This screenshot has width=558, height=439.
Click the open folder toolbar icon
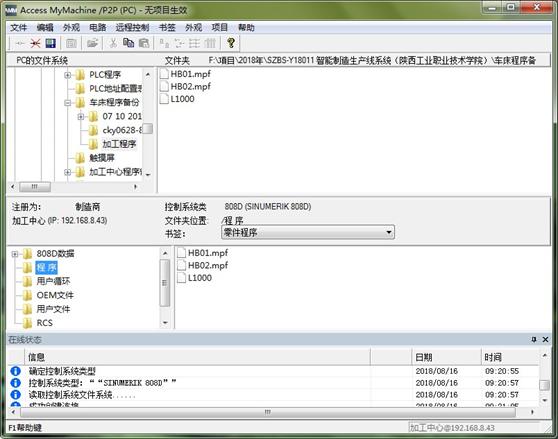[x=93, y=43]
